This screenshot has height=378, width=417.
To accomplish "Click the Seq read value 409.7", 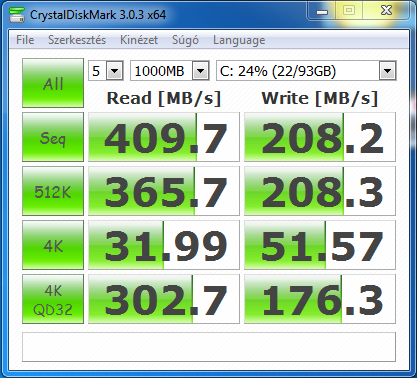I will pyautogui.click(x=164, y=137).
